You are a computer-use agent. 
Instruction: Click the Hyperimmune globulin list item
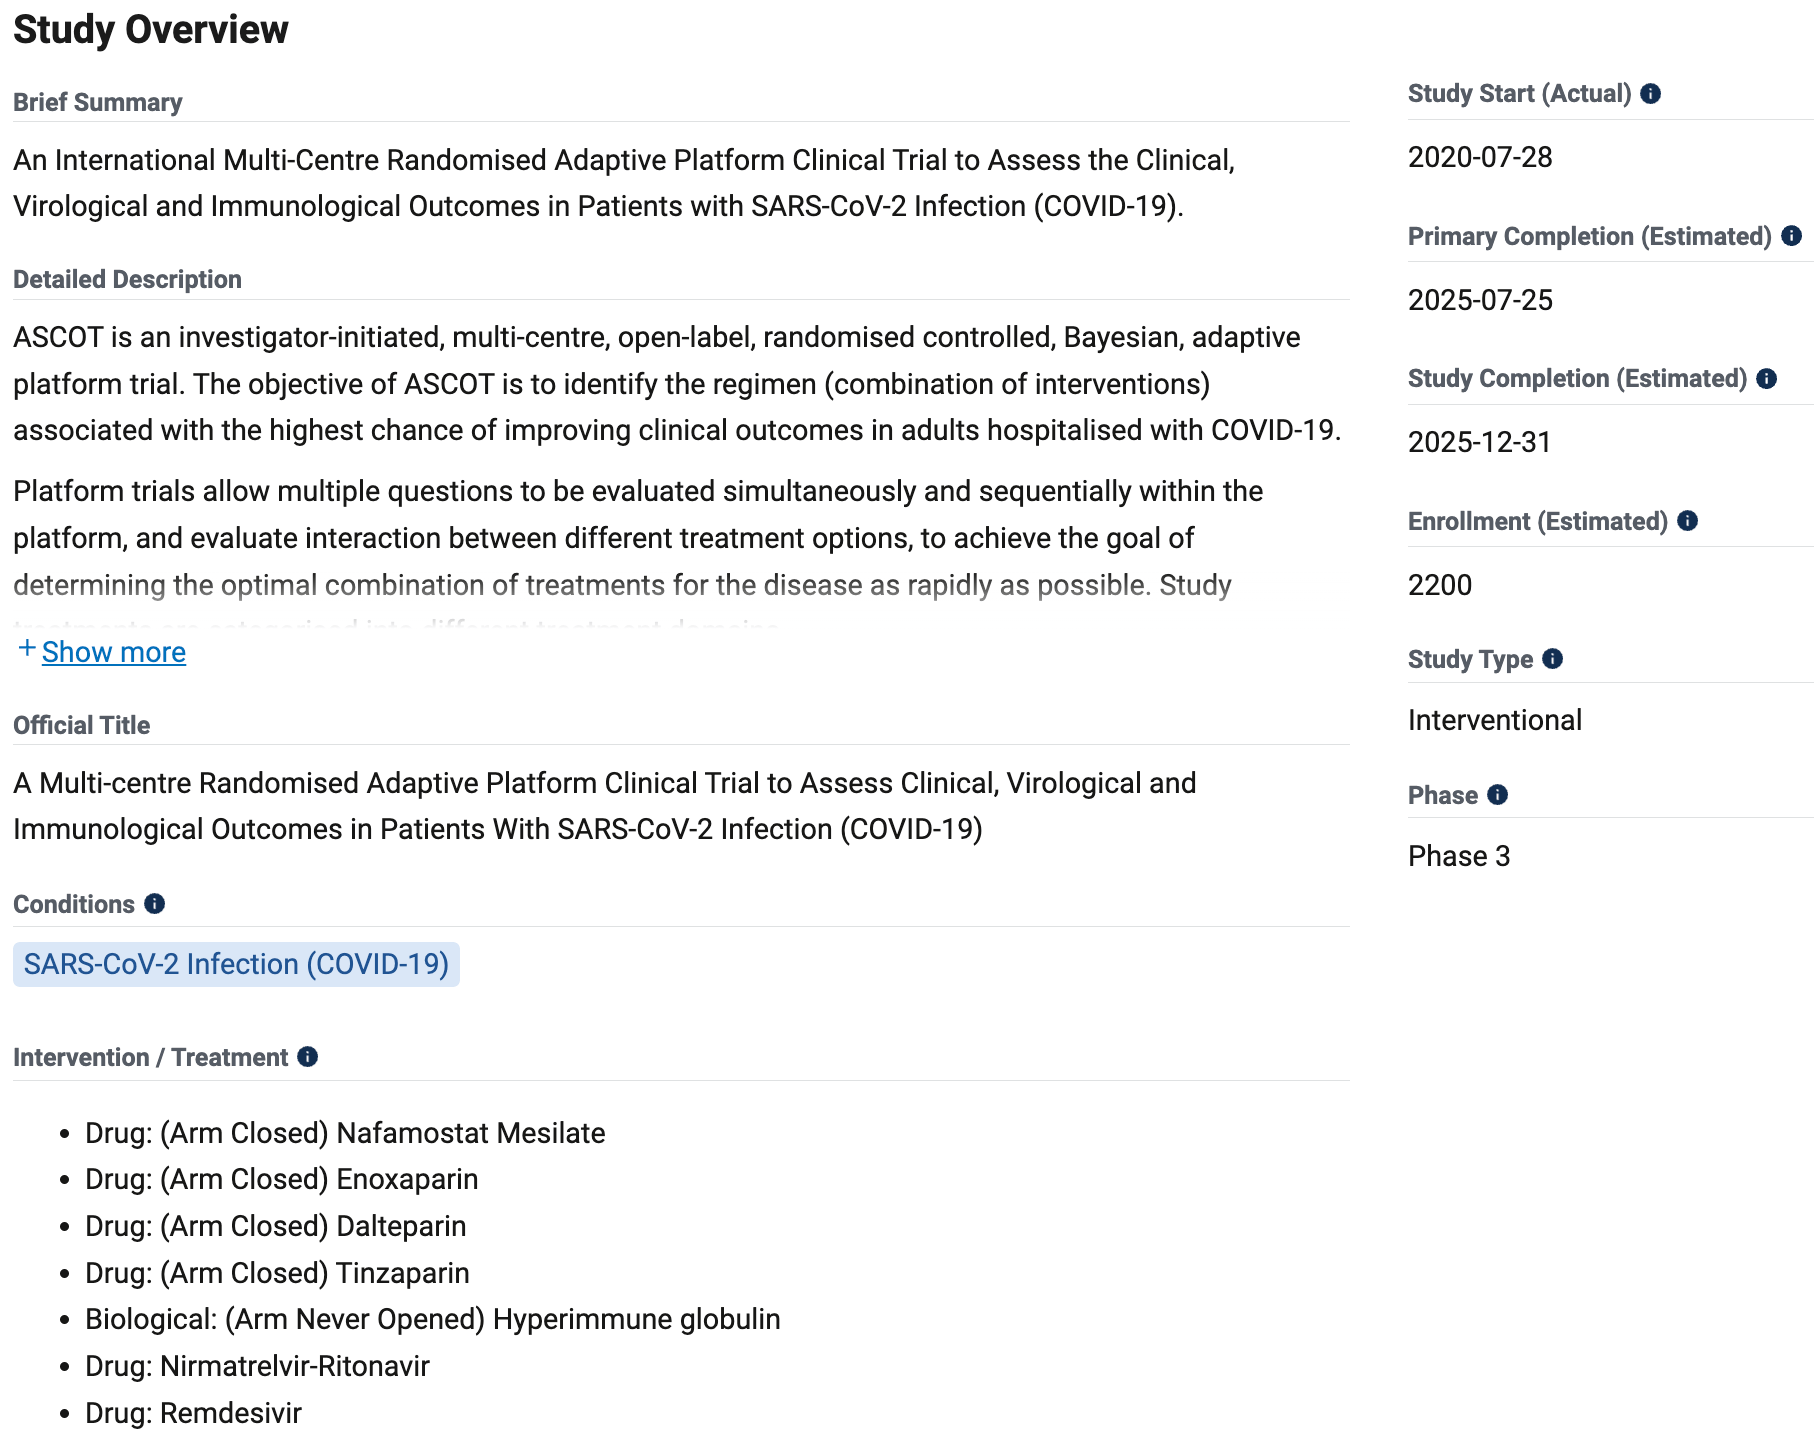(x=432, y=1319)
